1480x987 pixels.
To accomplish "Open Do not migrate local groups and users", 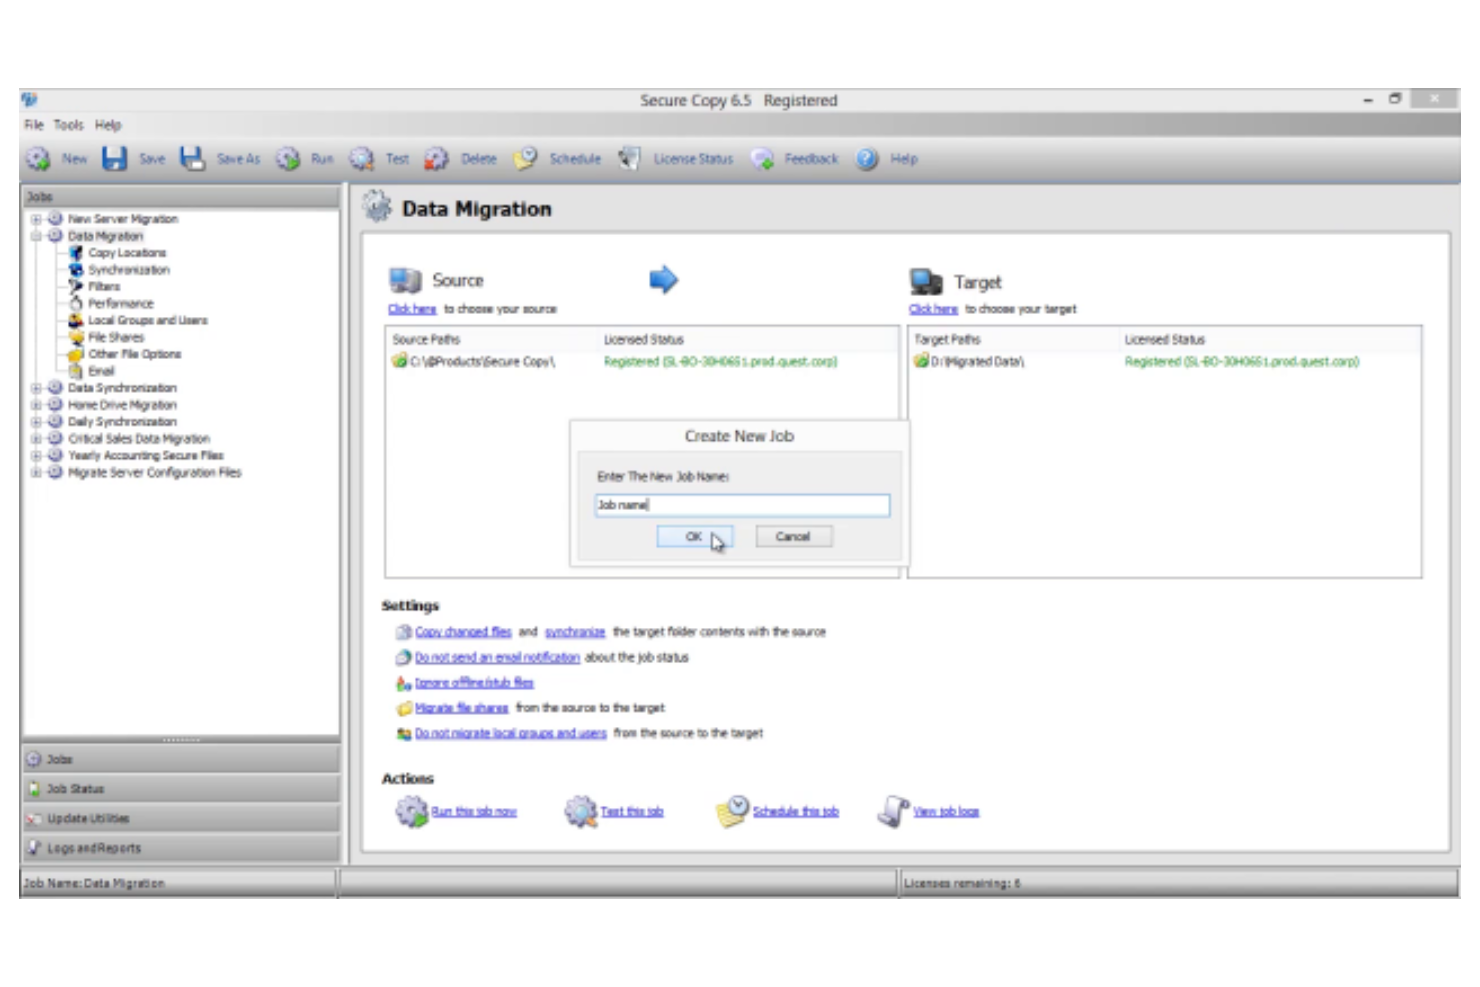I will pyautogui.click(x=511, y=733).
